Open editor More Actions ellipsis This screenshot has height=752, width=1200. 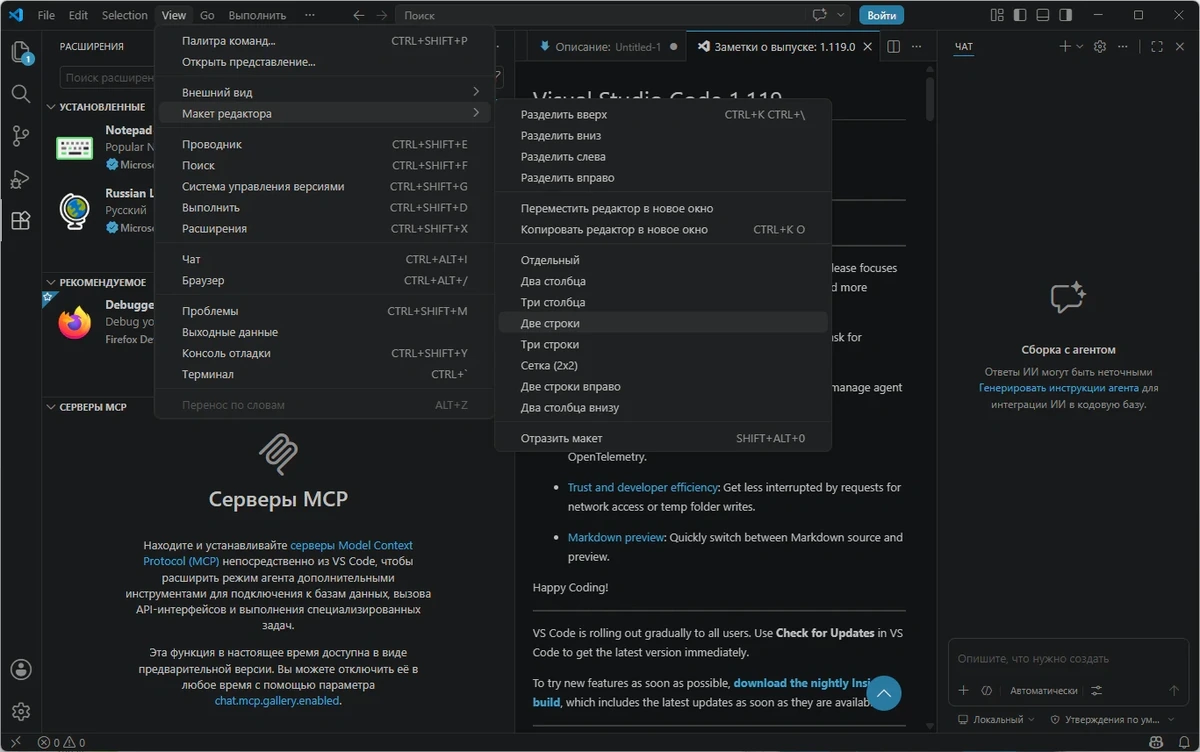(x=917, y=47)
